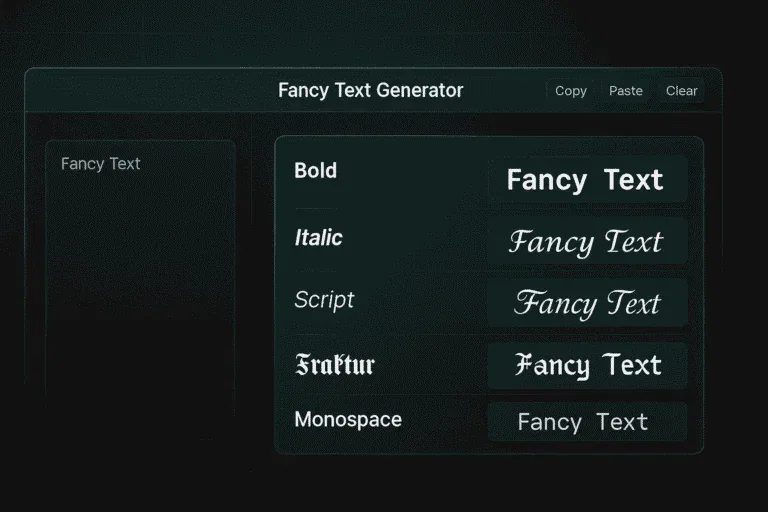Click the monospace Fancy Text output box
The image size is (768, 512).
(x=586, y=422)
